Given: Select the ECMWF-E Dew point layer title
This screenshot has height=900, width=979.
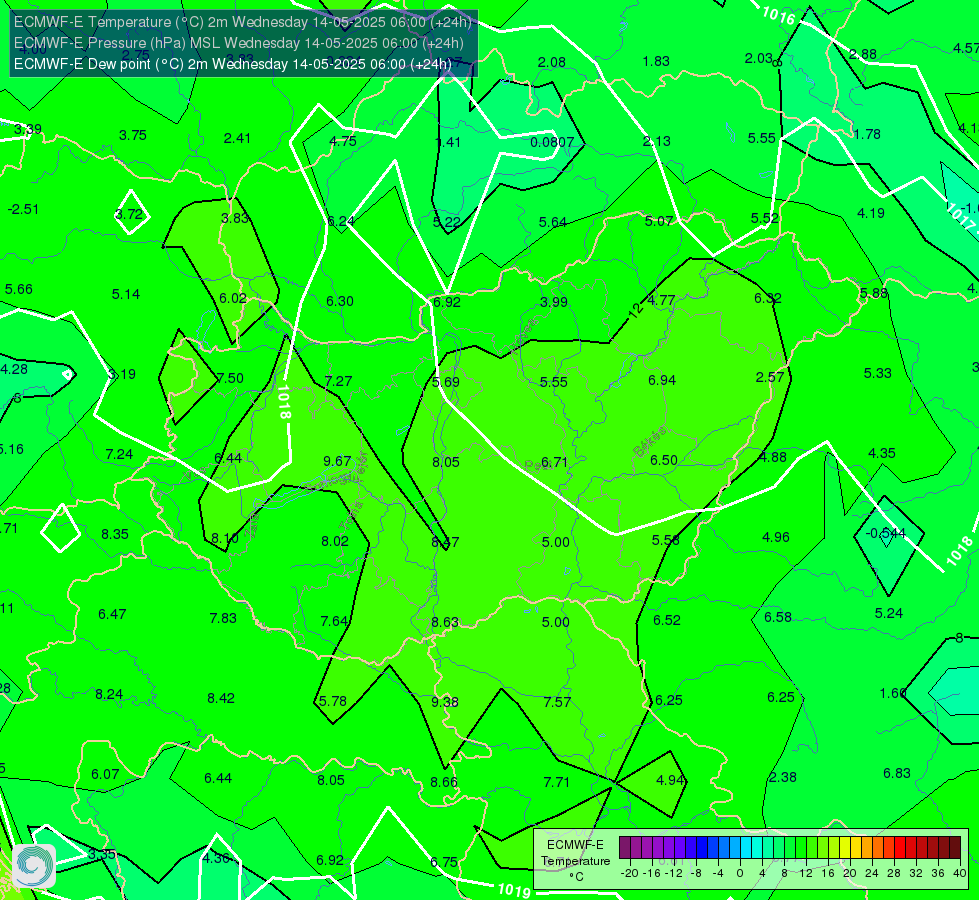Looking at the screenshot, I should coord(233,64).
